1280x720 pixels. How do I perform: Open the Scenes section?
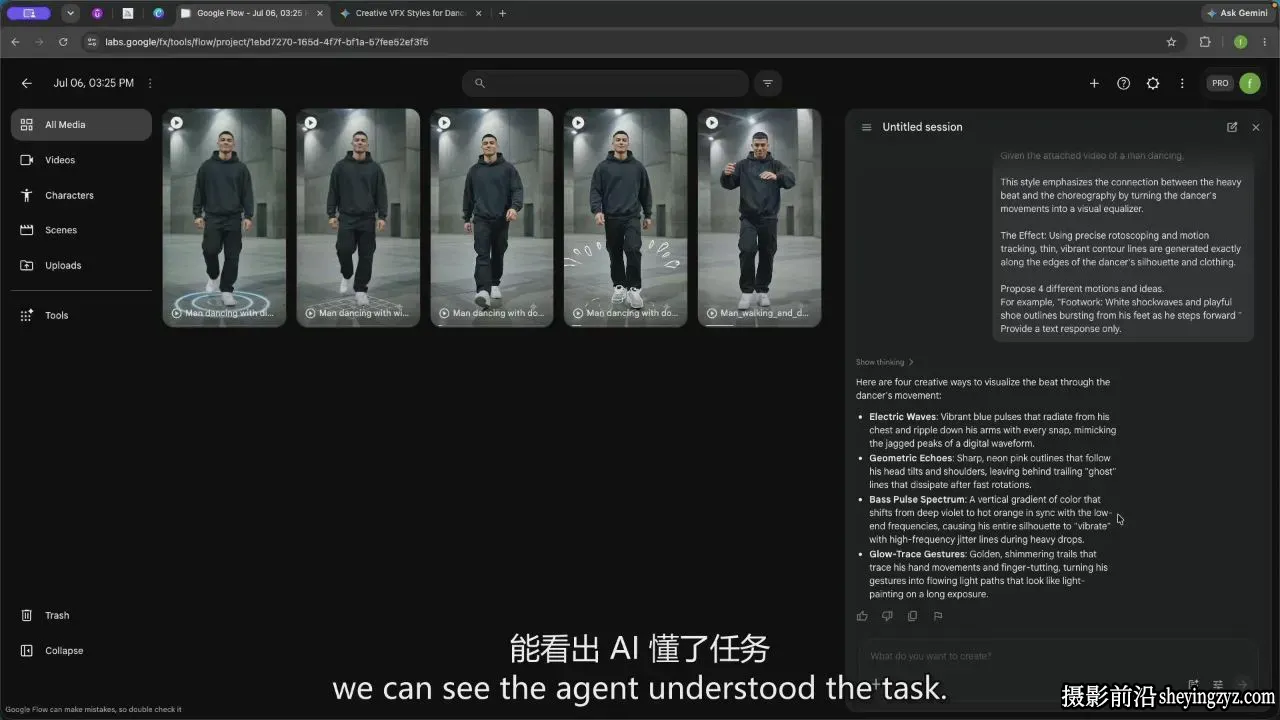click(81, 230)
